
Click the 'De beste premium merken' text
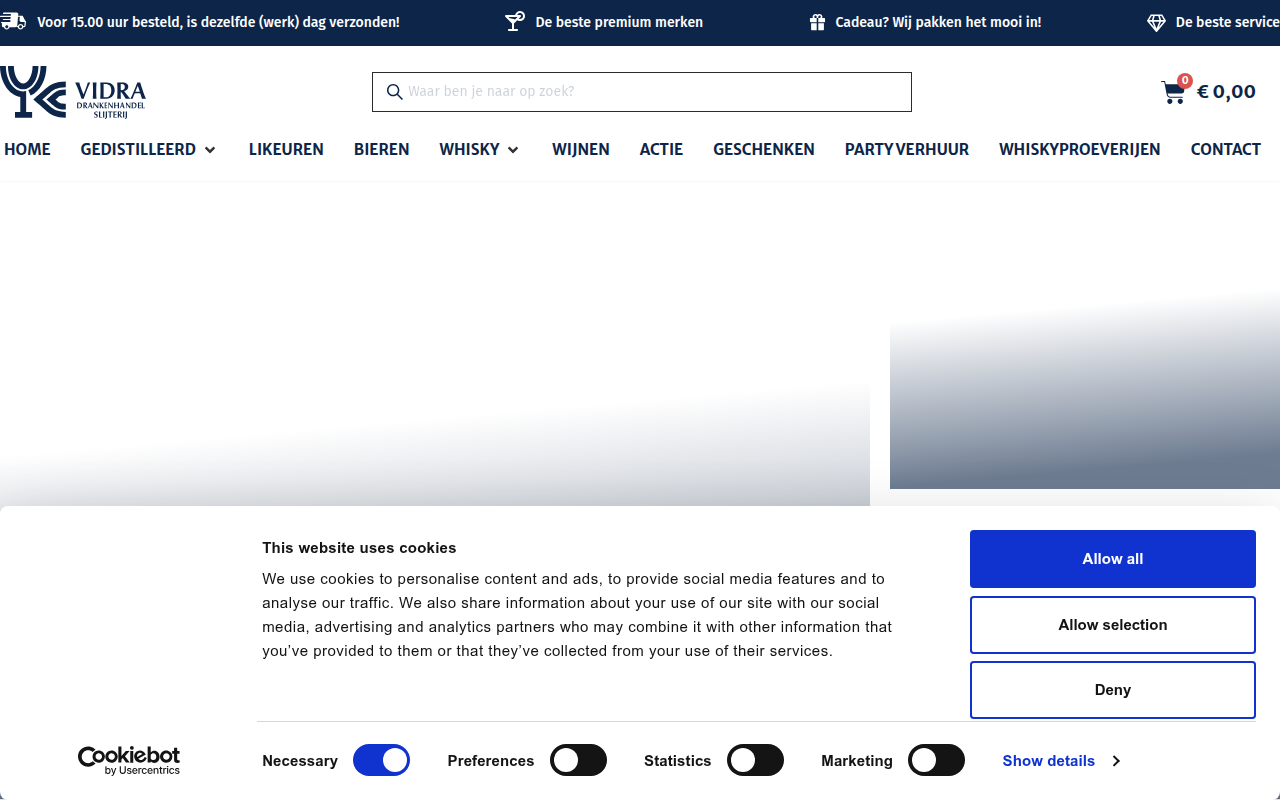point(619,22)
